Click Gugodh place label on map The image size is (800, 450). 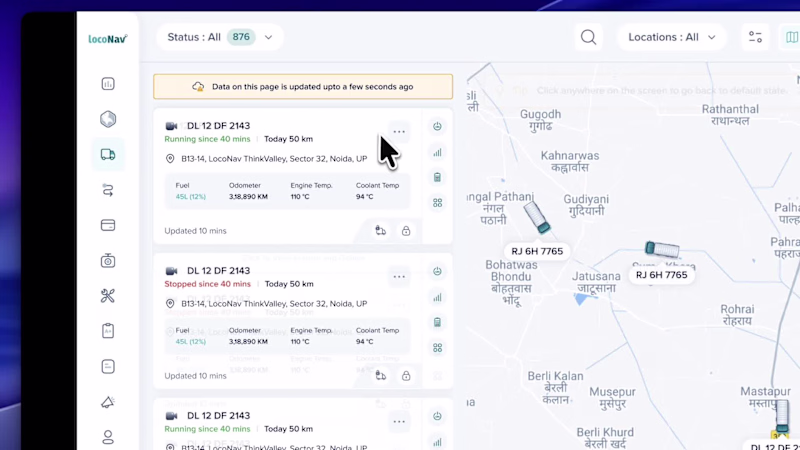click(540, 120)
